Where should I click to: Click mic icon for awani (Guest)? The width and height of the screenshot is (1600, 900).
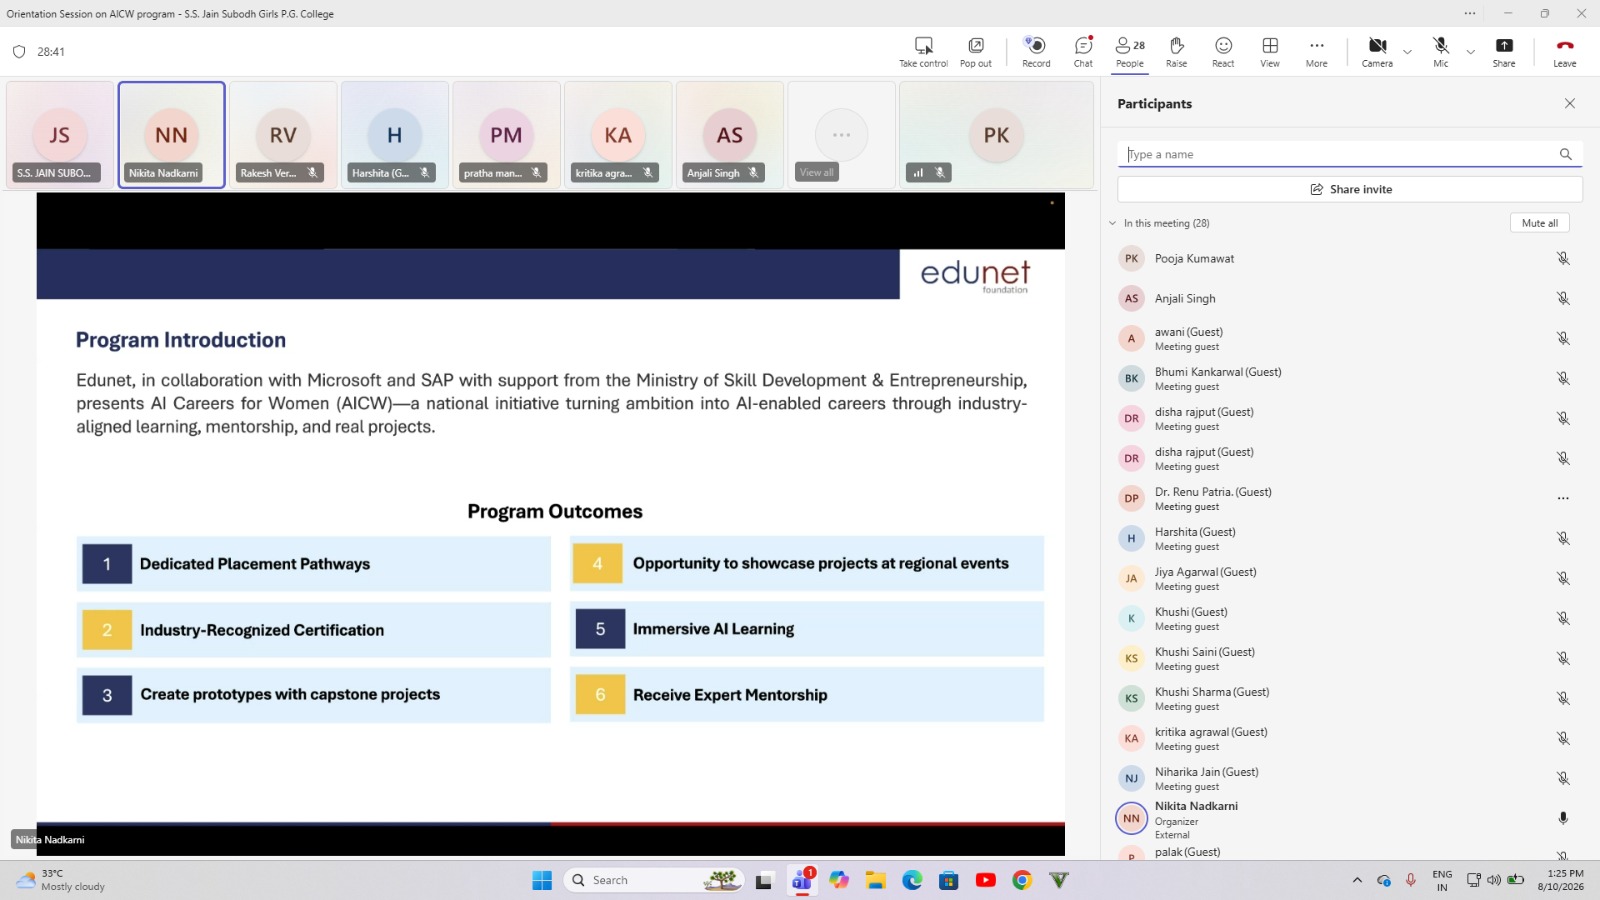tap(1563, 338)
